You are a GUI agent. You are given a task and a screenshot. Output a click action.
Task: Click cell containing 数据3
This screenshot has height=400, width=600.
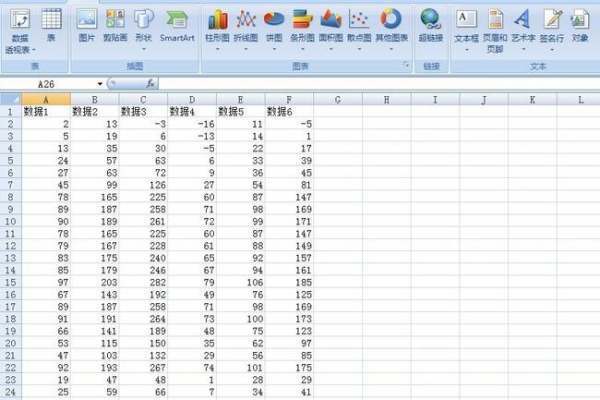pos(143,112)
